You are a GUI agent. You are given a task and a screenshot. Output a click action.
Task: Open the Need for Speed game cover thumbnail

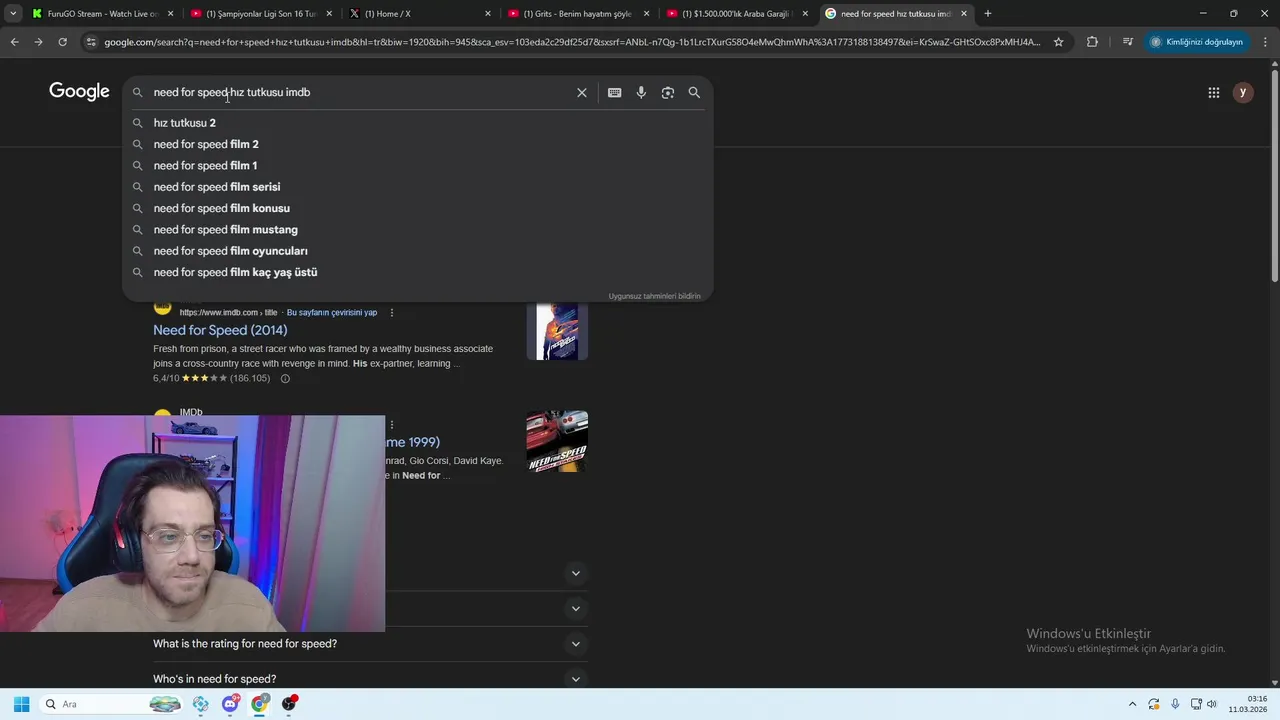(x=557, y=441)
